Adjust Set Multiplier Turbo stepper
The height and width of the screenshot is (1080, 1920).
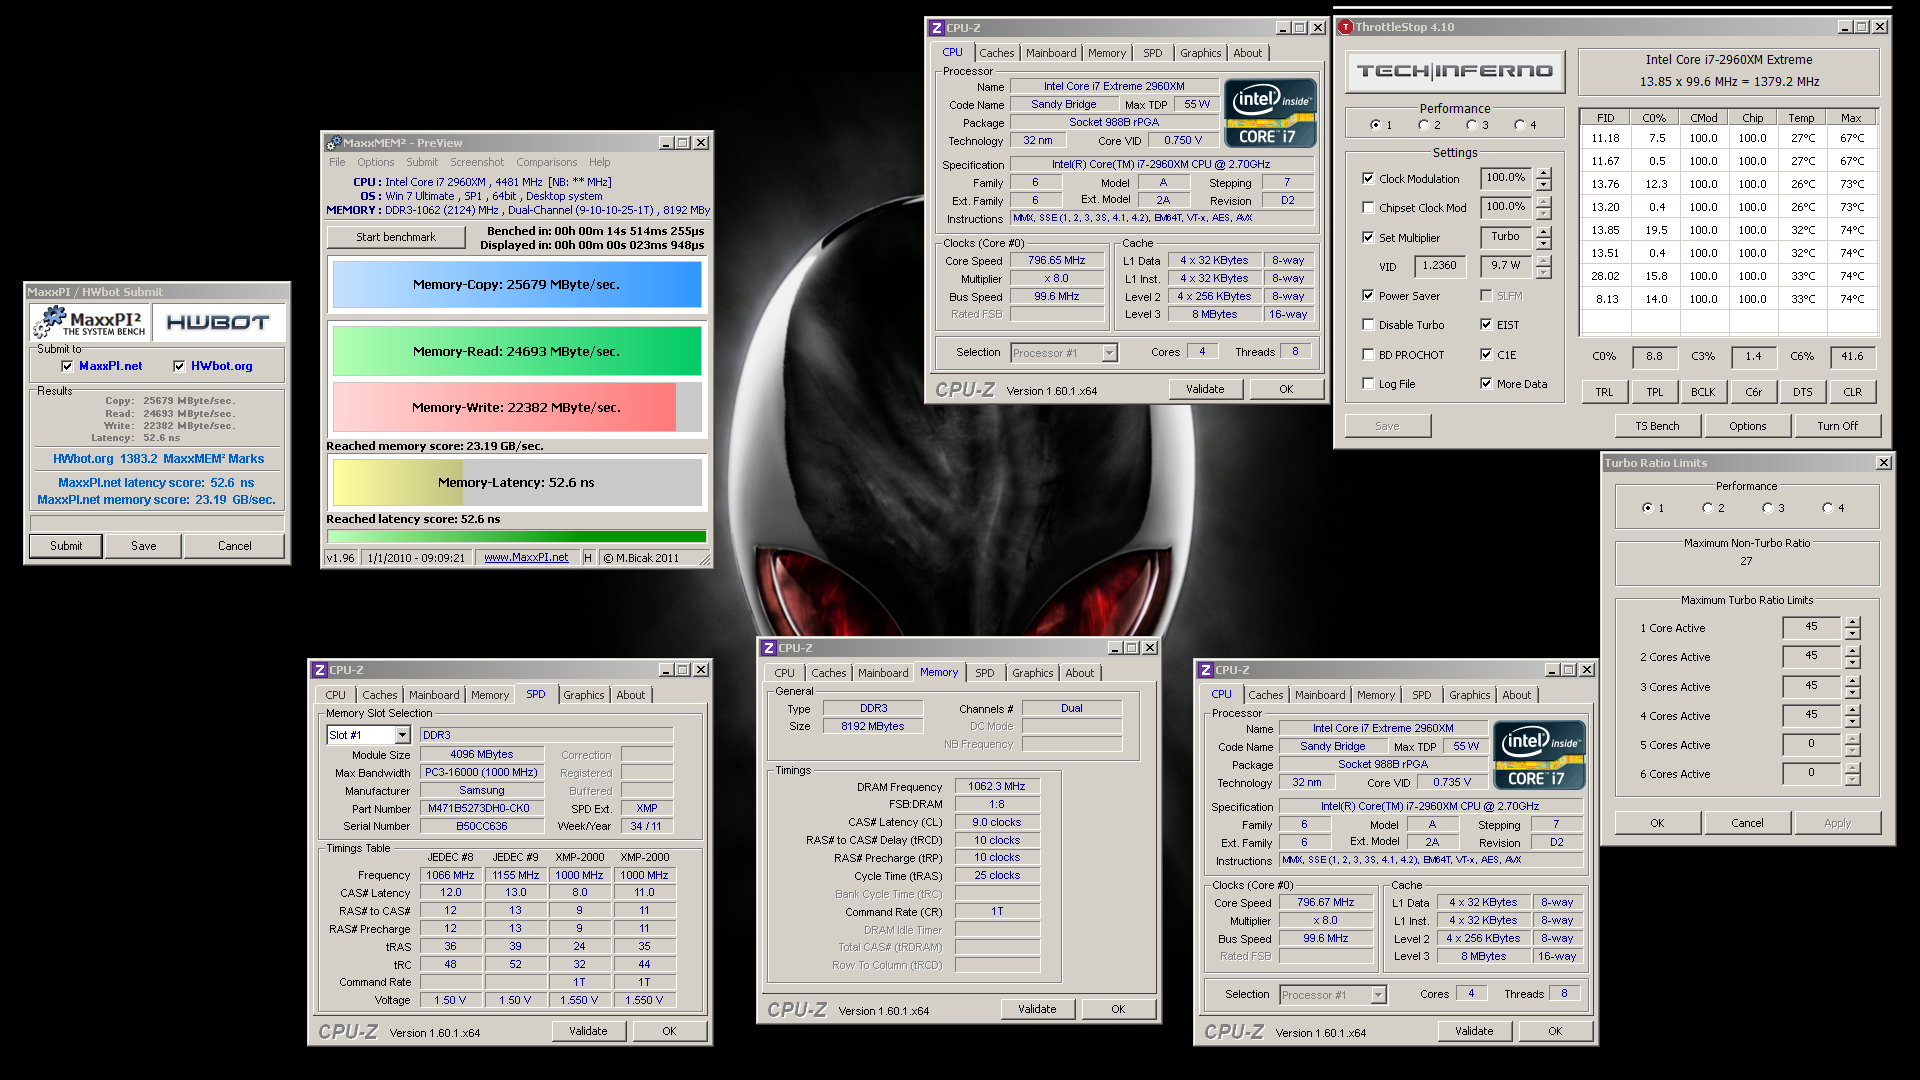click(x=1544, y=238)
